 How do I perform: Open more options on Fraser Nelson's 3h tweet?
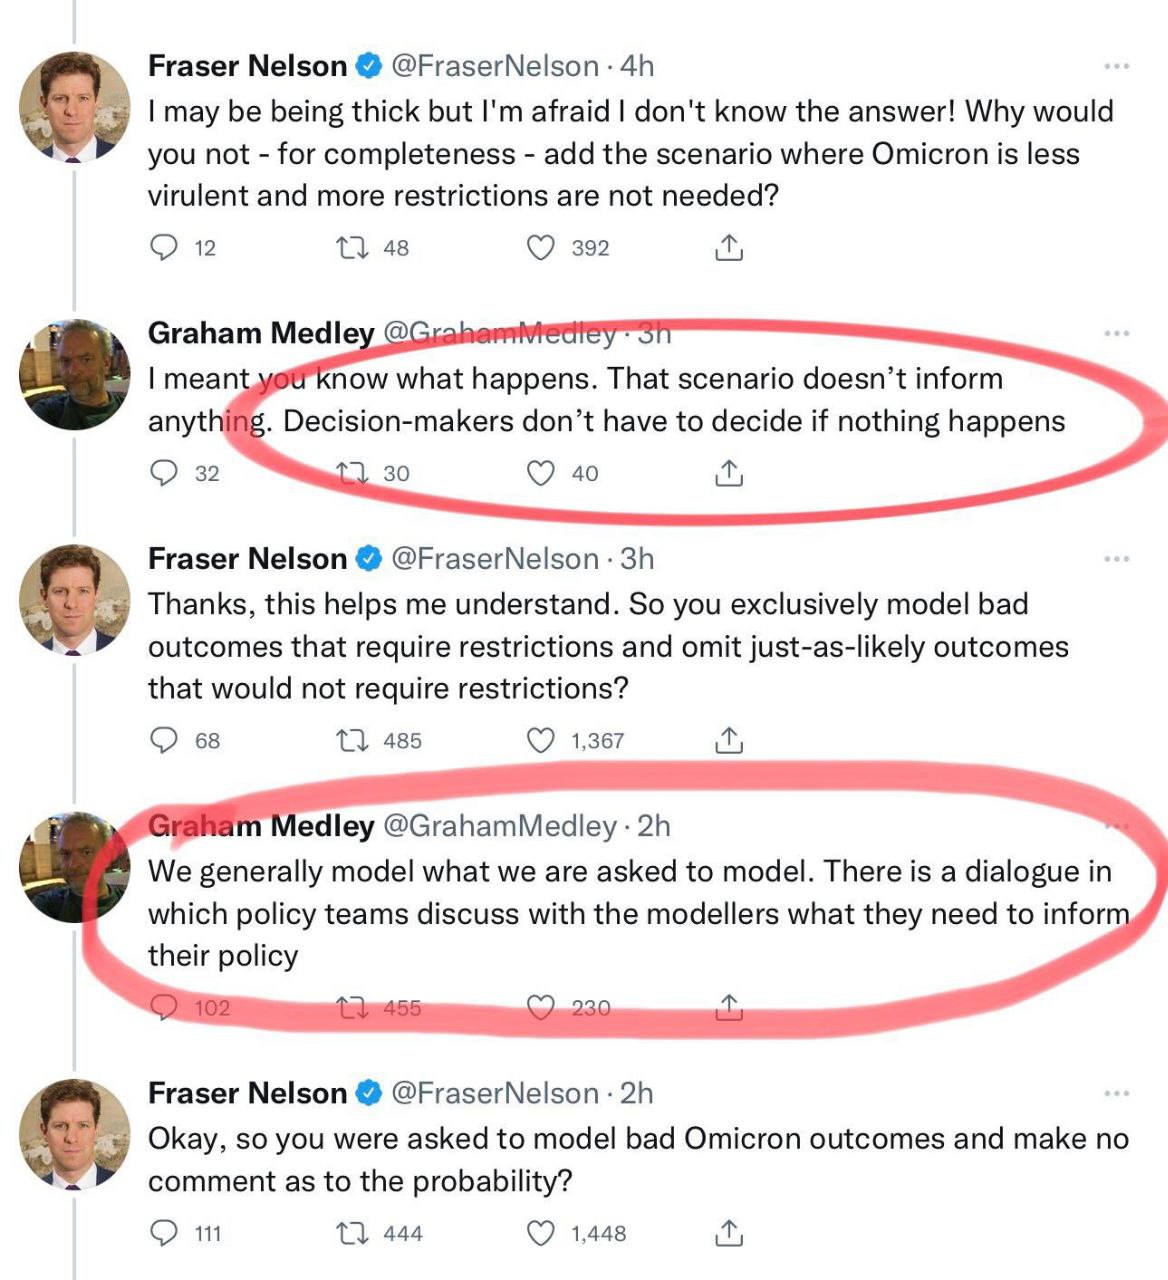1116,558
